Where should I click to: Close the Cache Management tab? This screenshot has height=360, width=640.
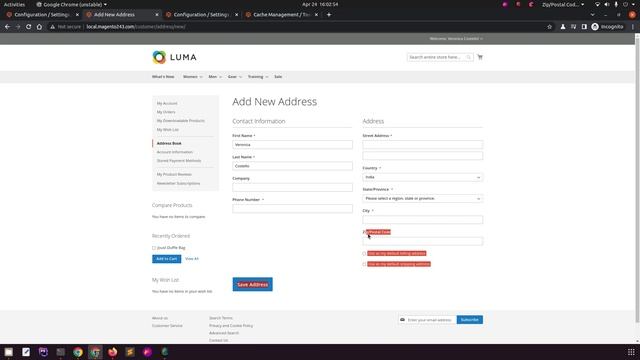coord(316,15)
